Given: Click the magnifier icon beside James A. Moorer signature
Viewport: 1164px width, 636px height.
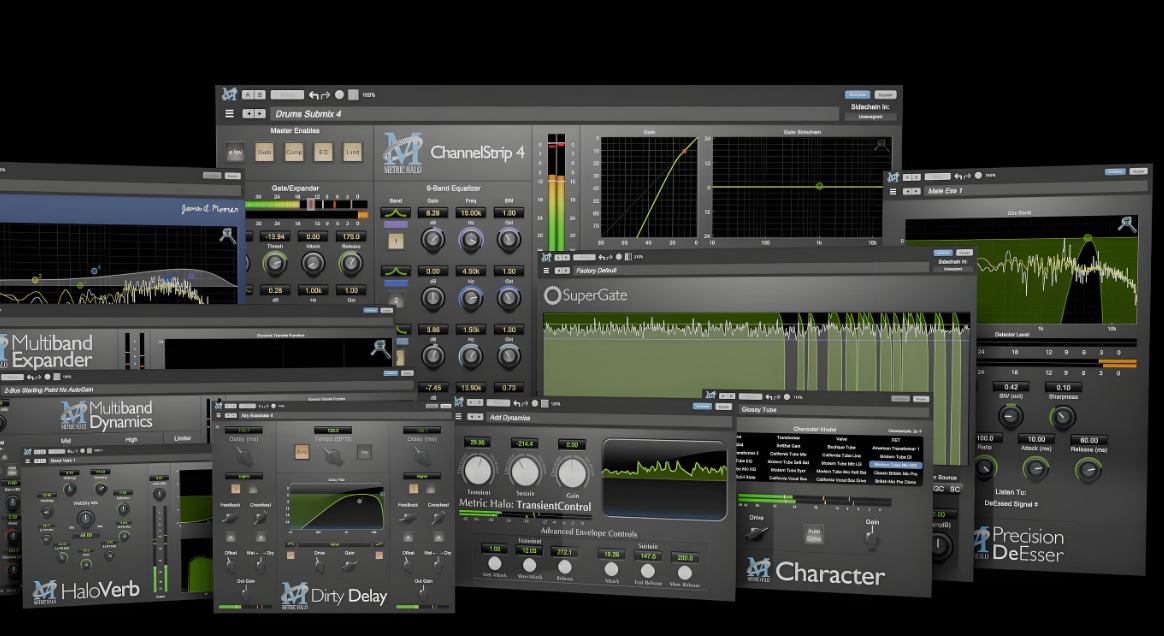Looking at the screenshot, I should [227, 236].
